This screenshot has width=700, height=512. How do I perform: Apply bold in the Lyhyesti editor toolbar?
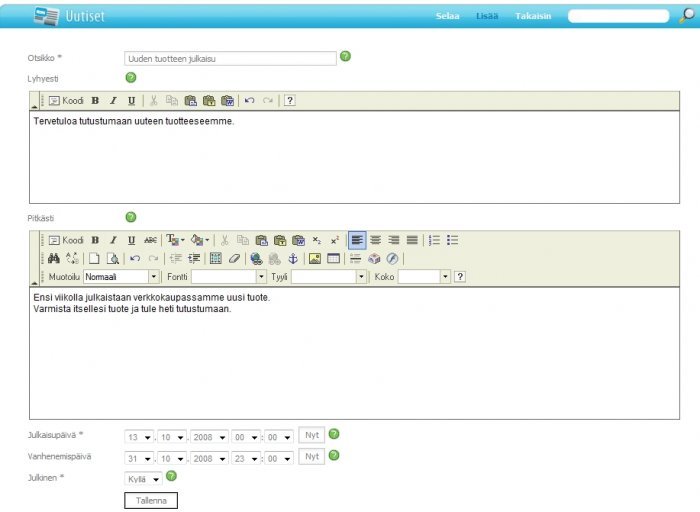tap(95, 100)
